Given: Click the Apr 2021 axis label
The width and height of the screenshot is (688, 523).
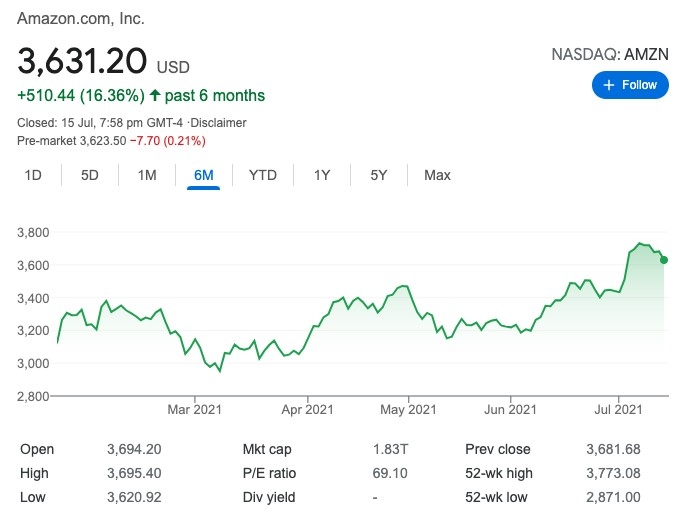Looking at the screenshot, I should (x=307, y=410).
